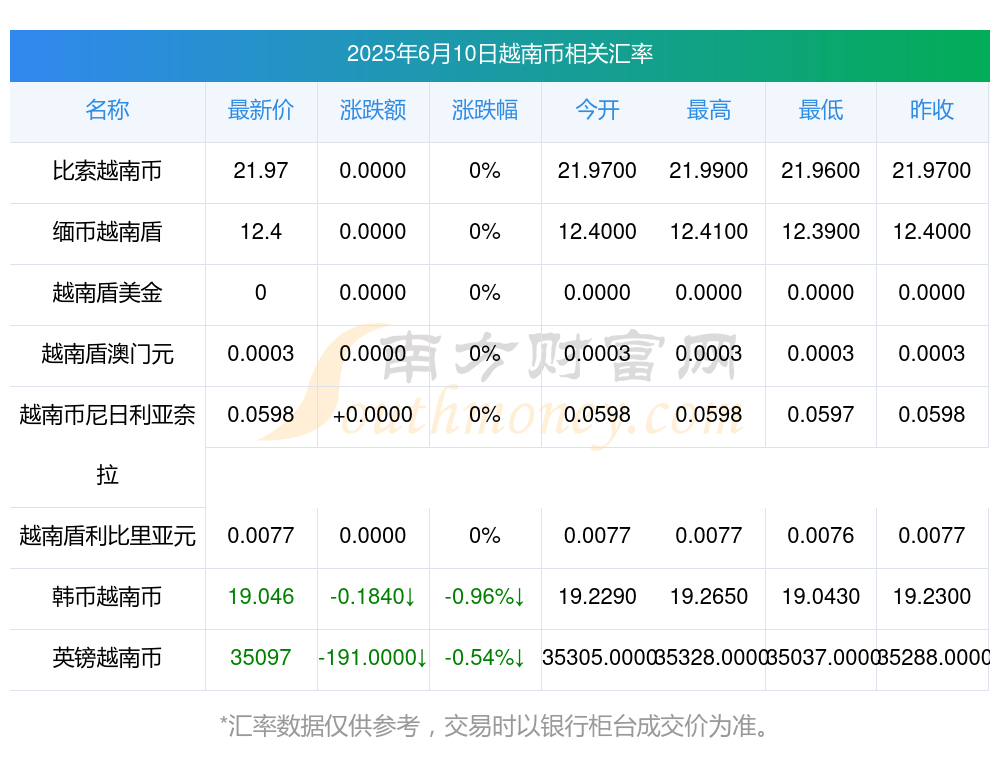
Task: Click the 最高 column header
Action: 709,110
